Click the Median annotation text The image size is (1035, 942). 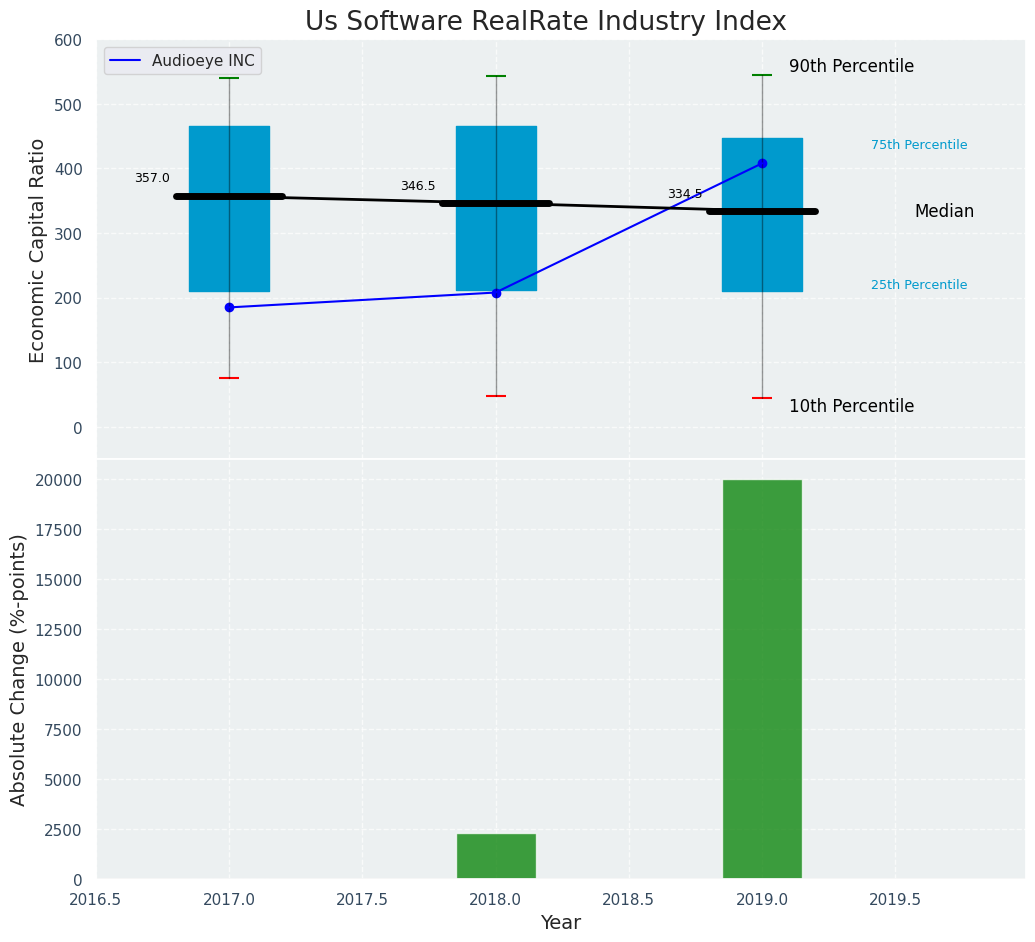(944, 212)
